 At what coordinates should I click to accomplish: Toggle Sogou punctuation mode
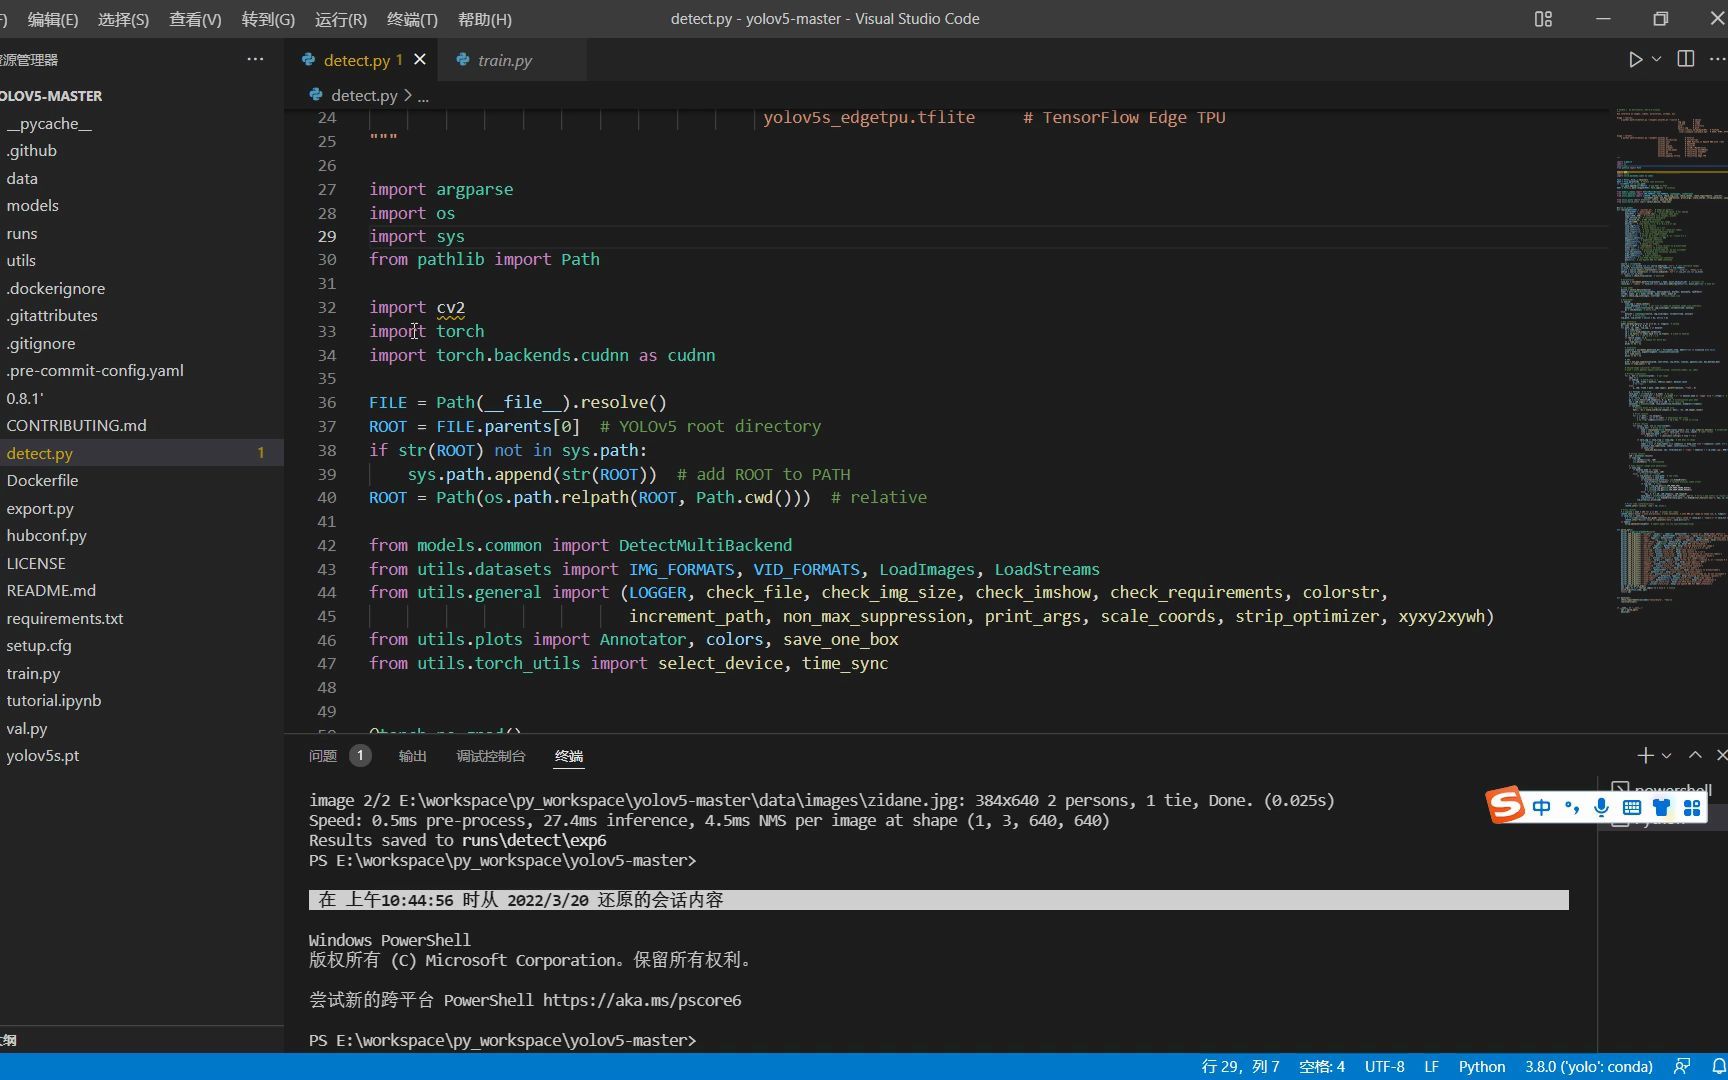tap(1572, 807)
